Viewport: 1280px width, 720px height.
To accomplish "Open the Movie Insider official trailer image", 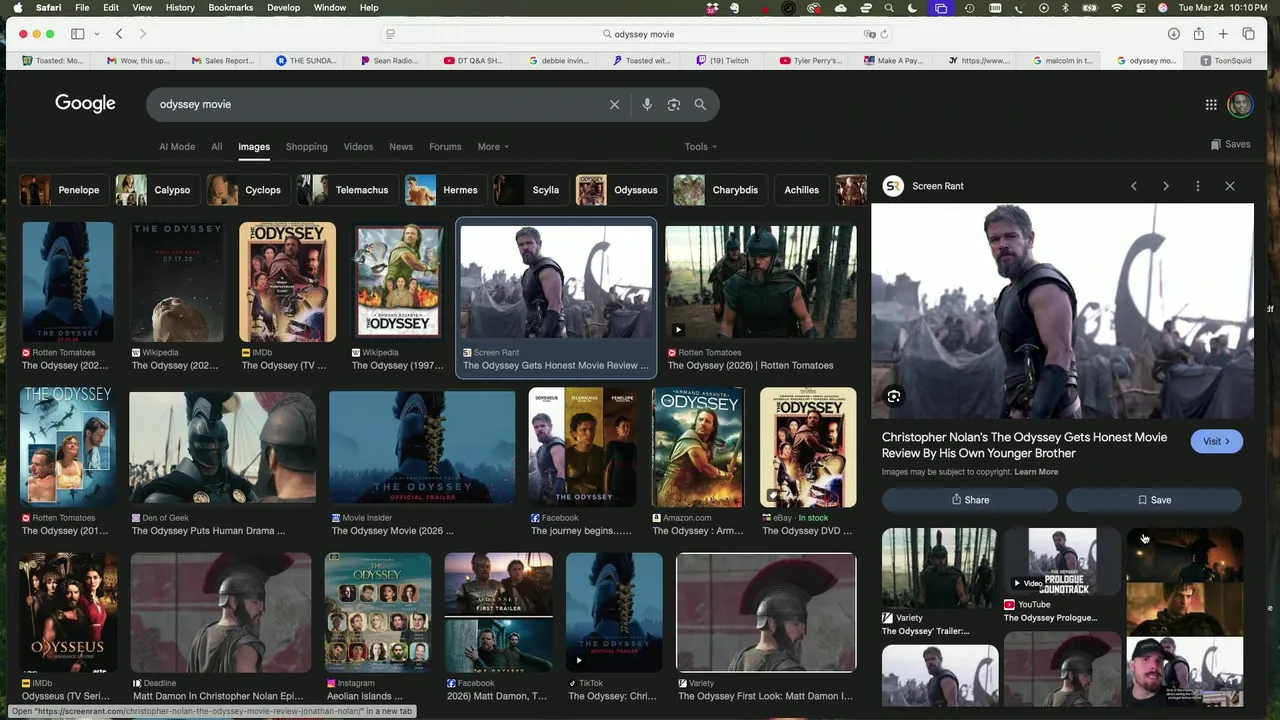I will coord(422,448).
